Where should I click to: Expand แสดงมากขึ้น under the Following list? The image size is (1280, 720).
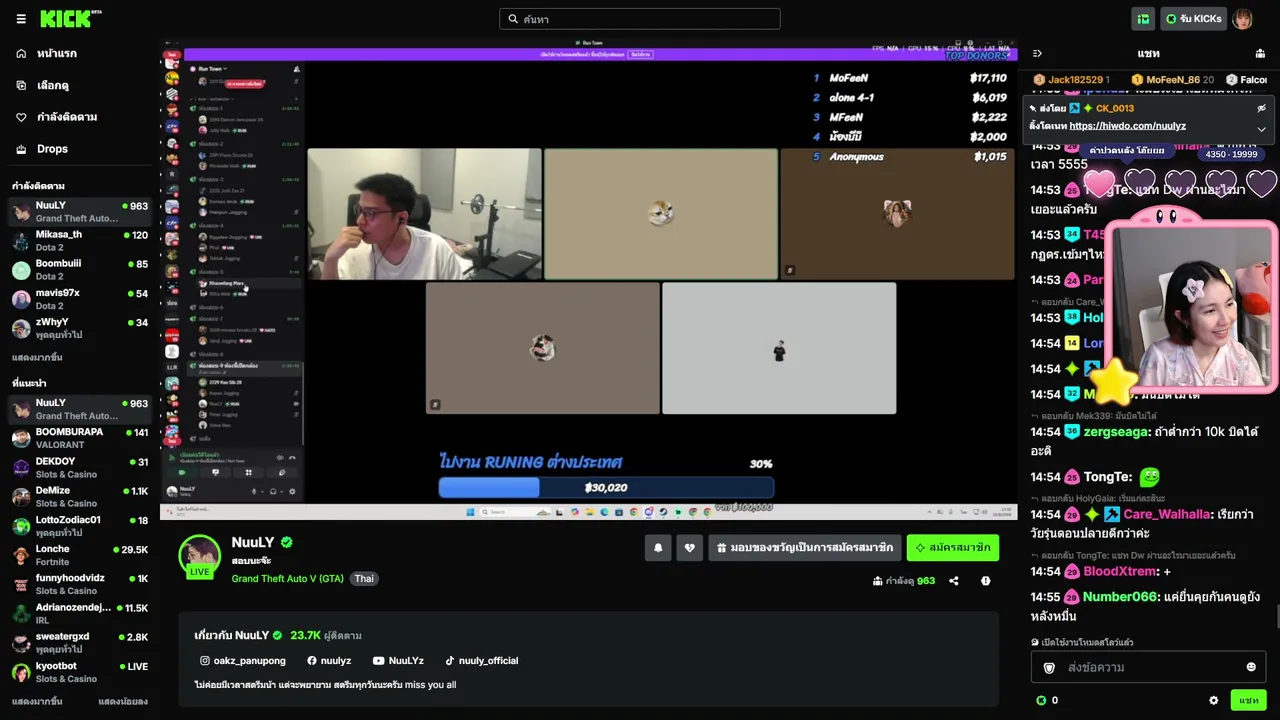coord(37,357)
